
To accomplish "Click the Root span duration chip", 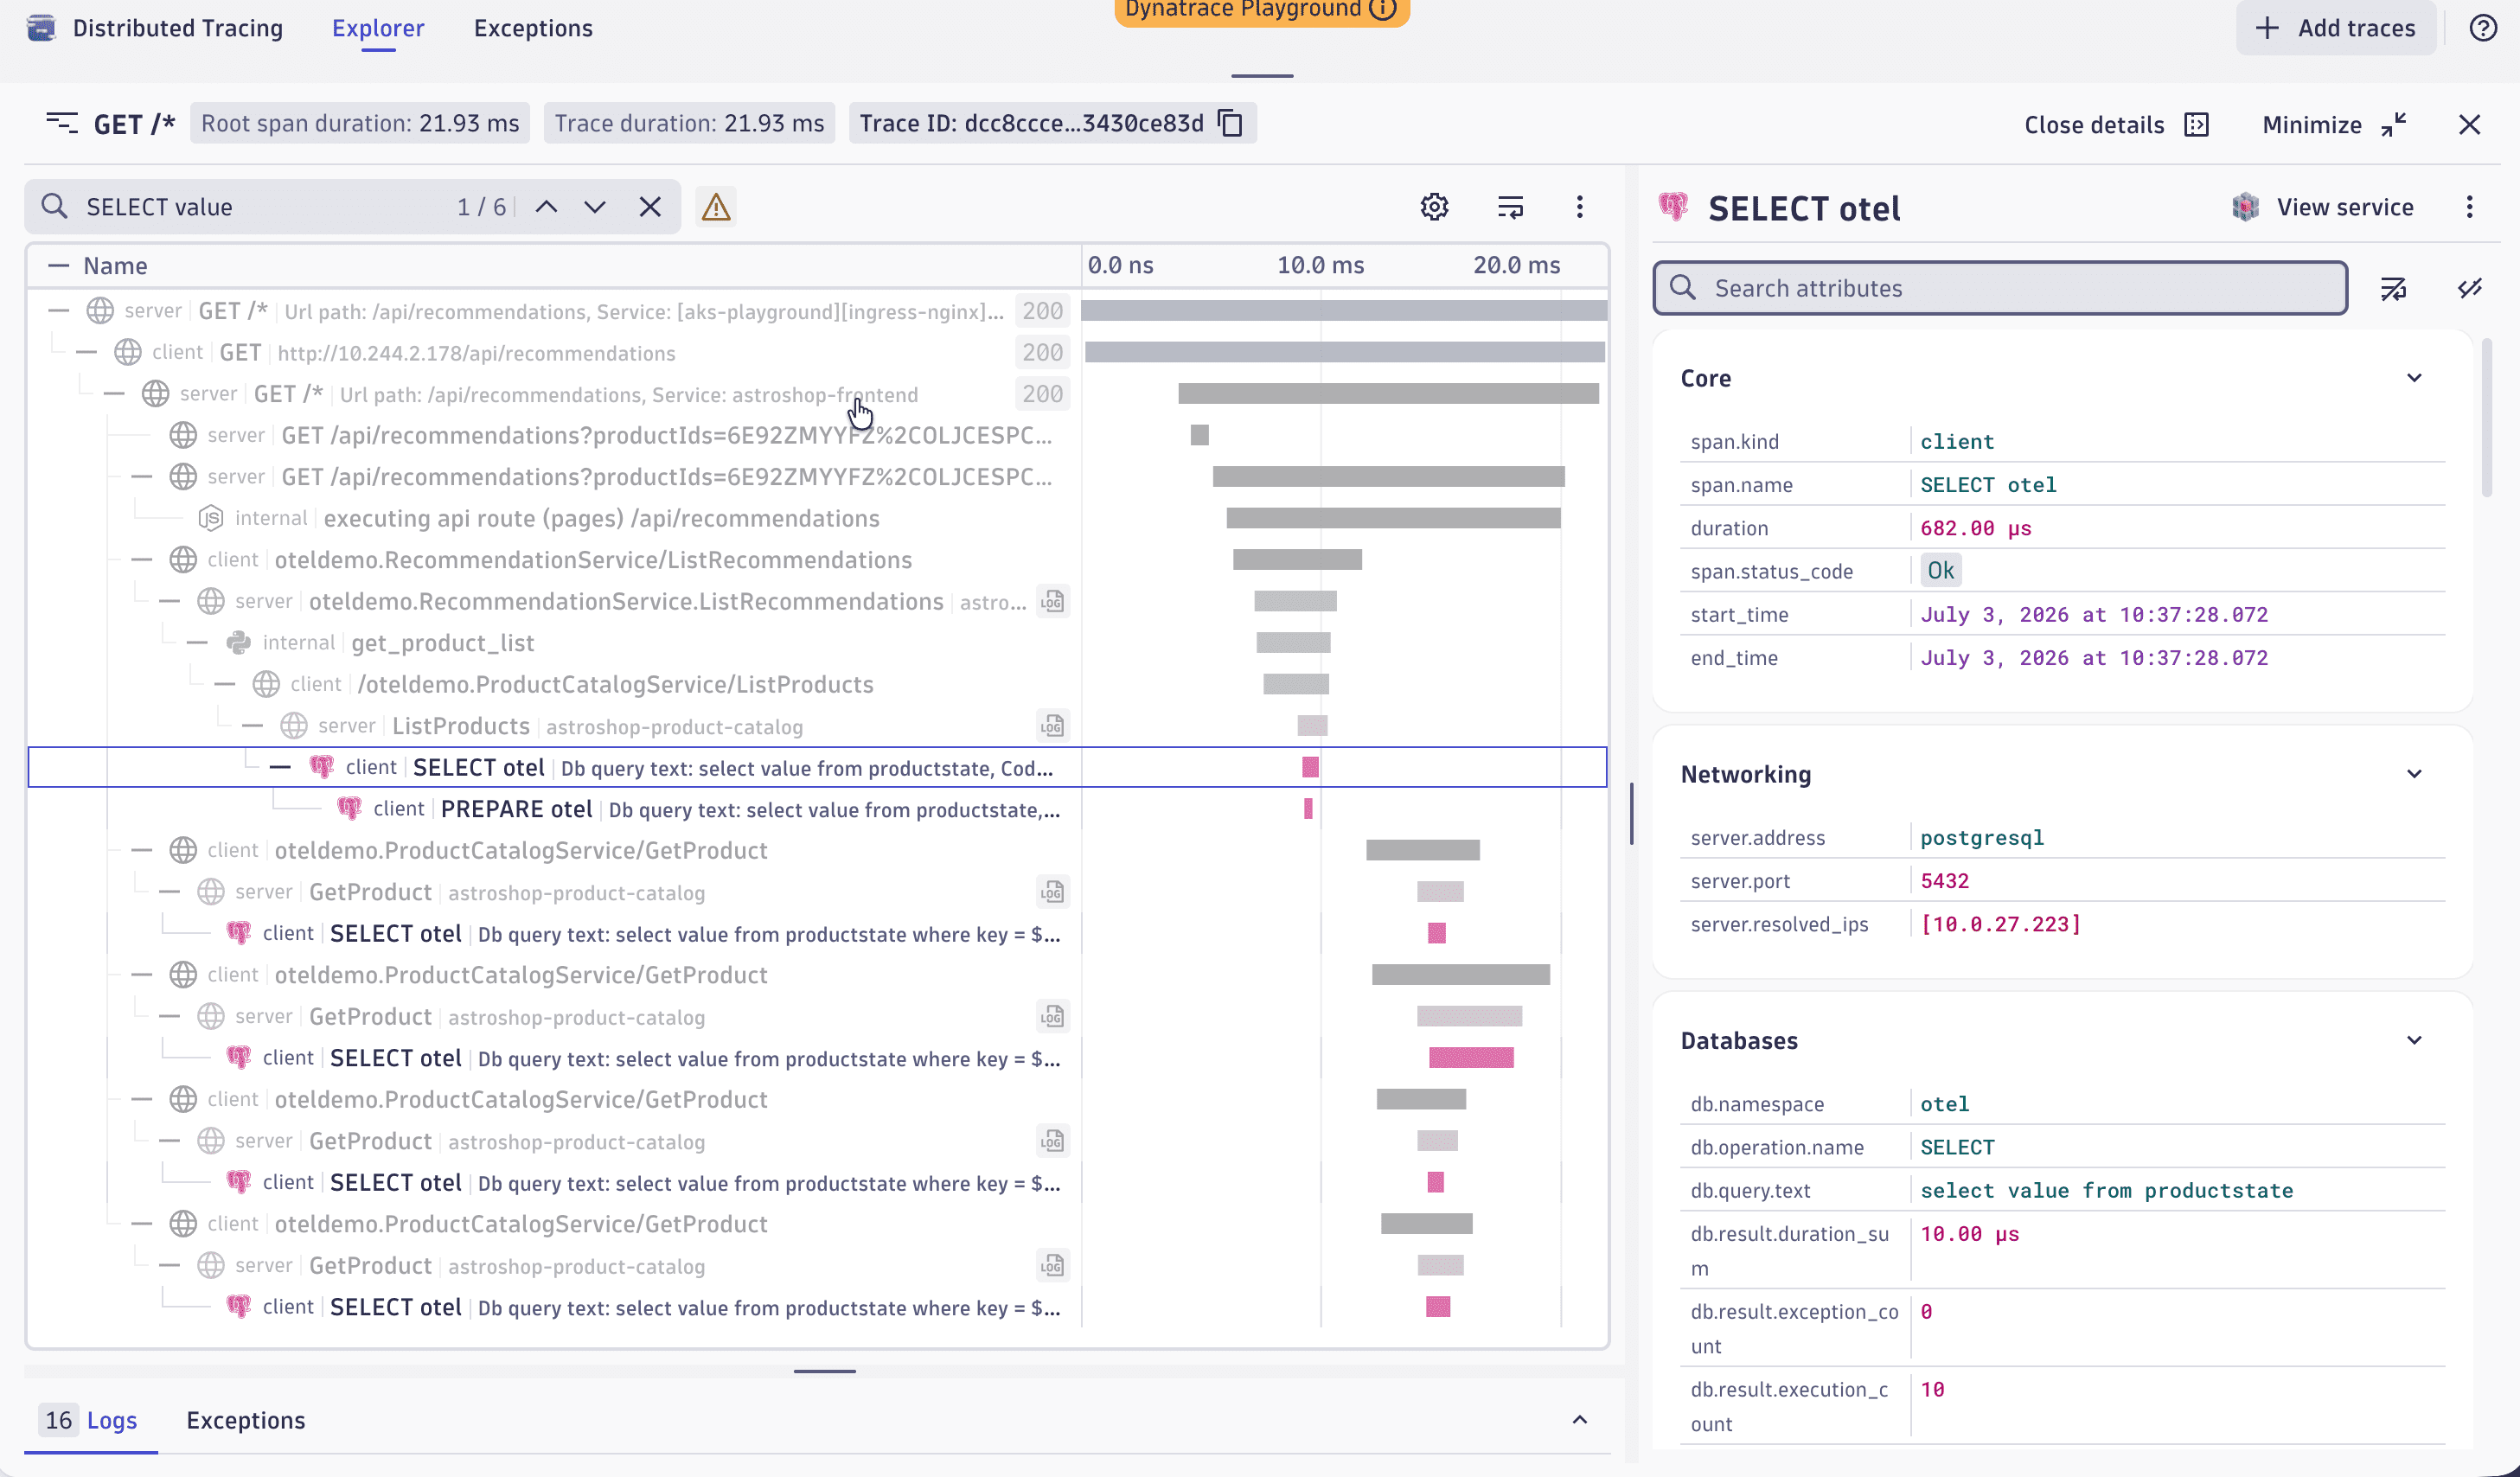I will point(360,123).
